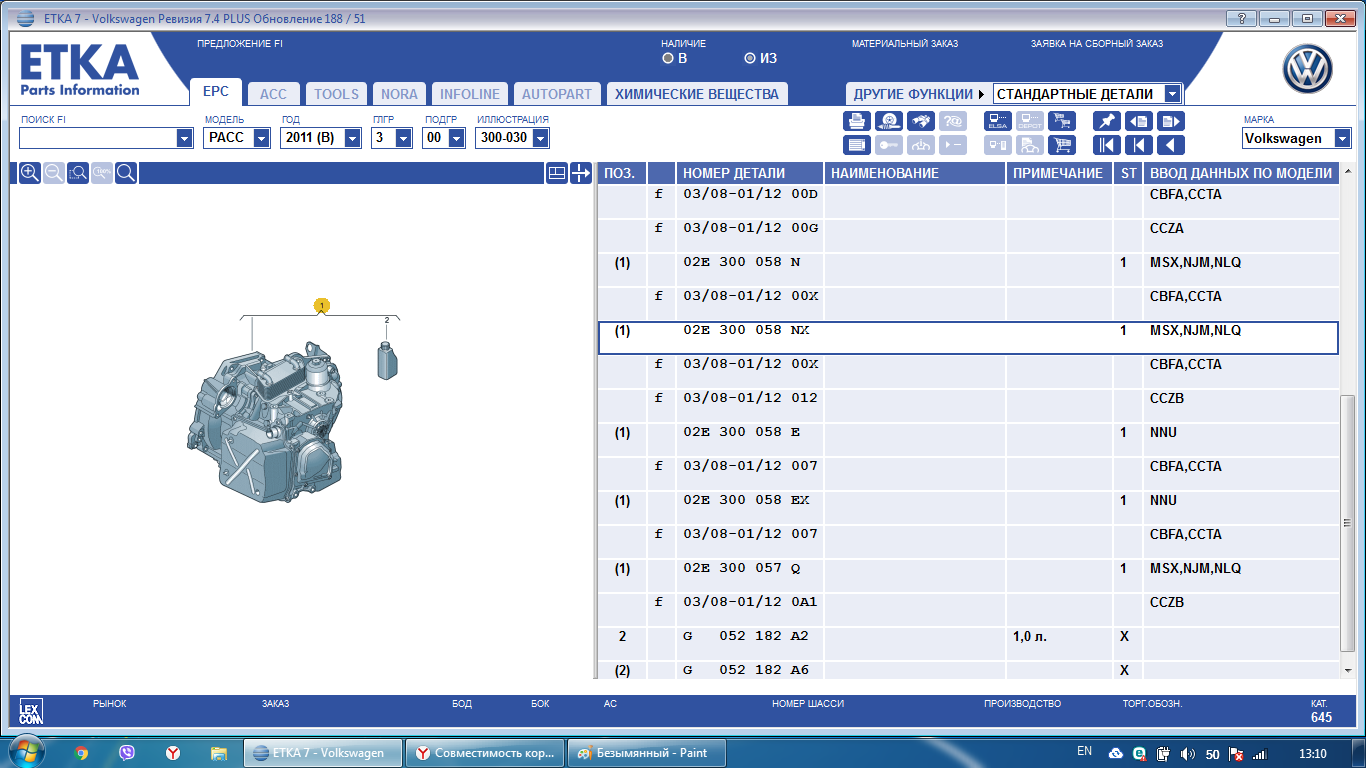This screenshot has width=1366, height=768.
Task: Click the Поиск FI input field
Action: point(98,138)
